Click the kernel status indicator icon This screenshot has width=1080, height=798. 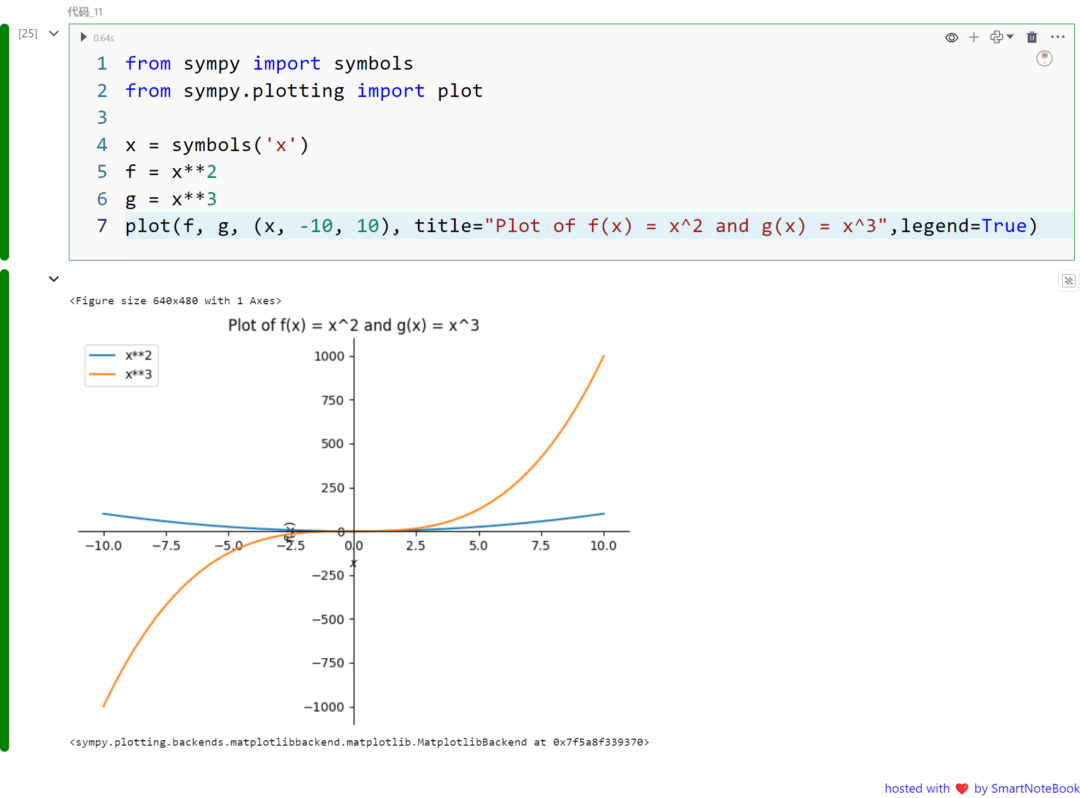pyautogui.click(x=1044, y=59)
